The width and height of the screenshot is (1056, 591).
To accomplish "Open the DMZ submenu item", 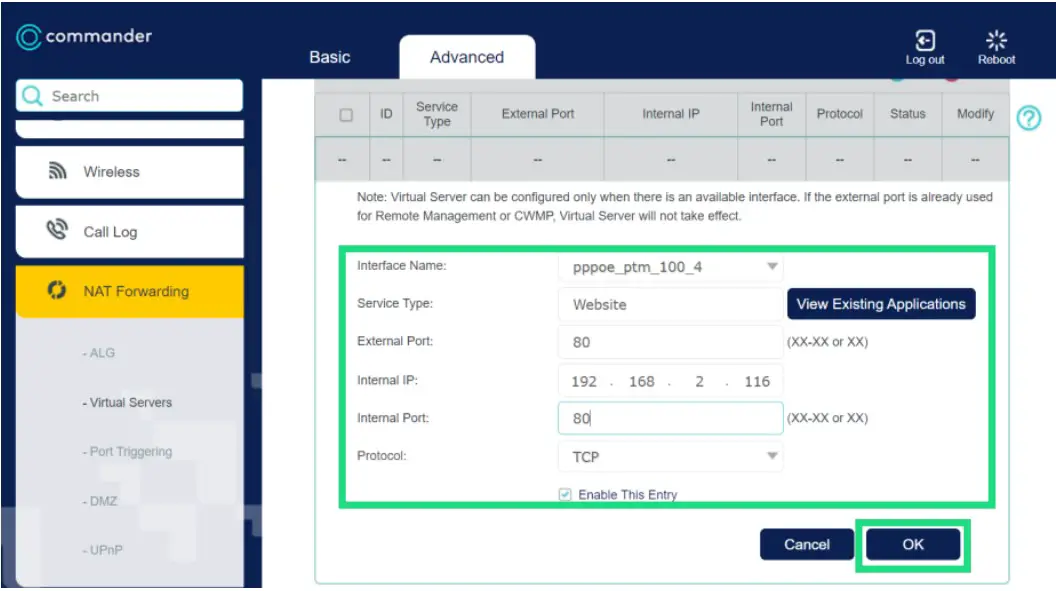I will coord(100,501).
